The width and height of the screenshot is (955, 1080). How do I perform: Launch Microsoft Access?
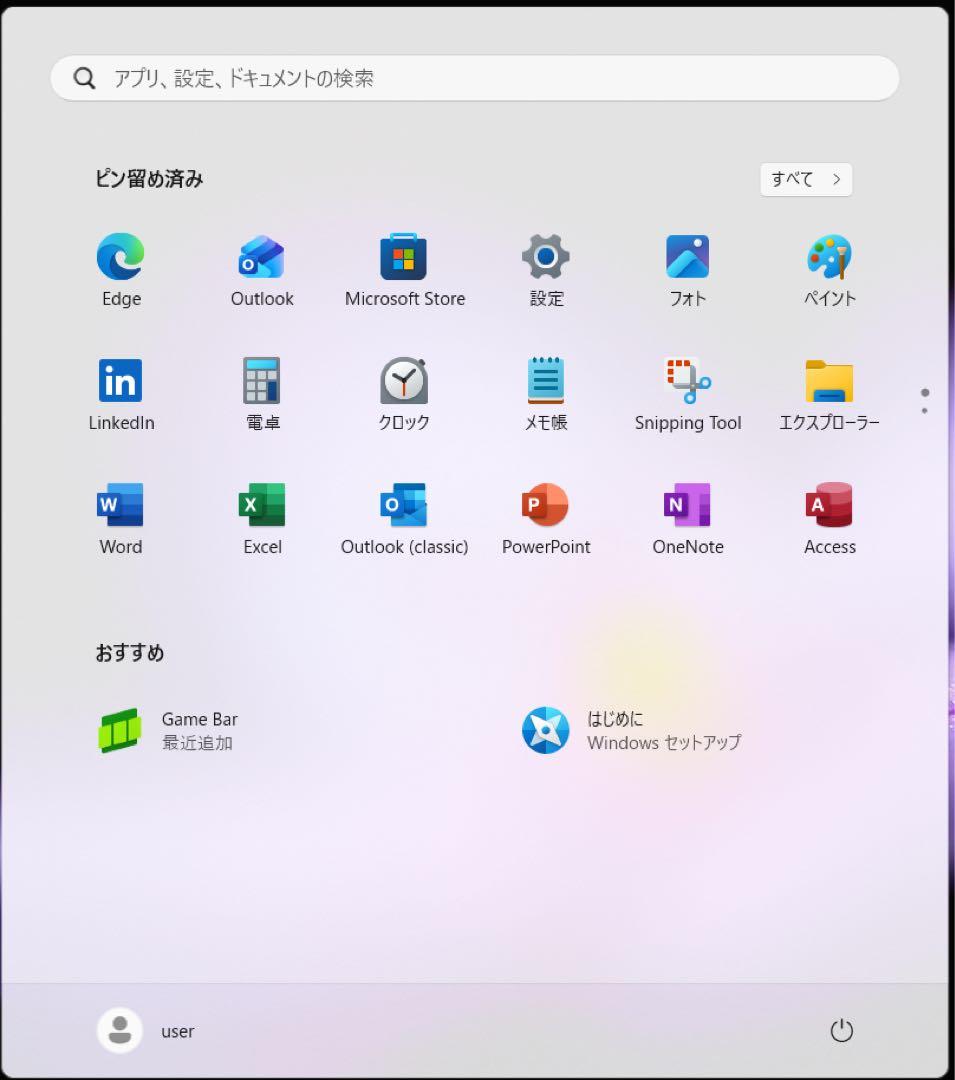click(x=829, y=505)
